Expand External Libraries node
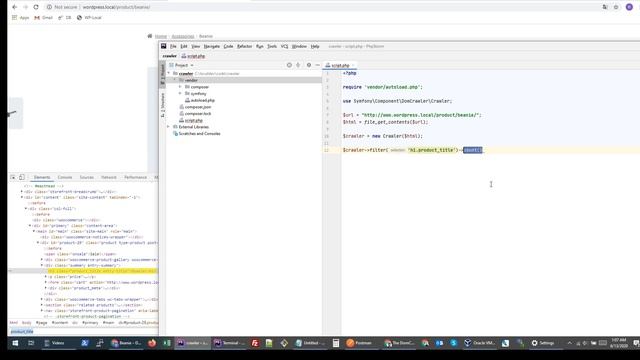This screenshot has width=640, height=360. pos(168,127)
